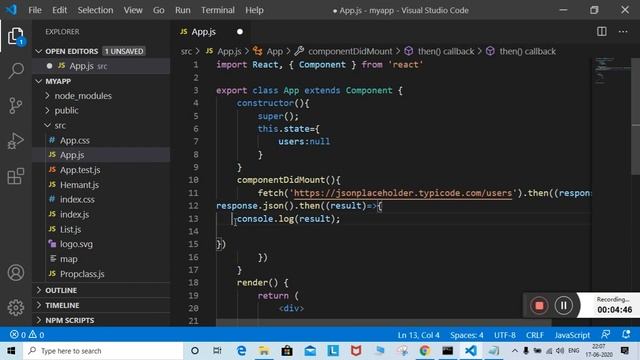Change indentation via Spaces: 4
The image size is (640, 360).
pos(467,335)
